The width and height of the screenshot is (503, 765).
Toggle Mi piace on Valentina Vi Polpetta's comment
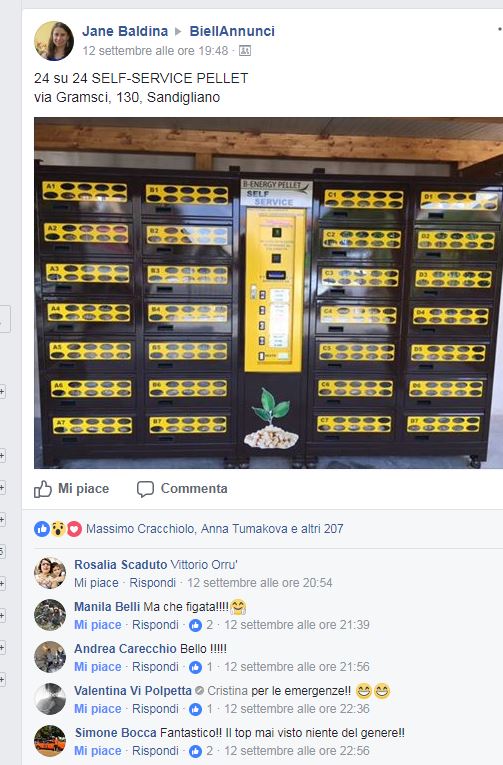click(98, 709)
